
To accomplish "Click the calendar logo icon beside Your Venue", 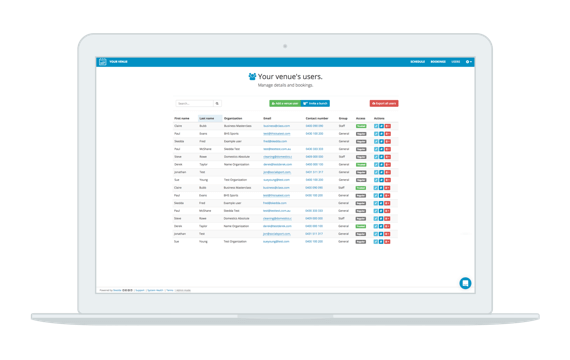I will click(103, 62).
